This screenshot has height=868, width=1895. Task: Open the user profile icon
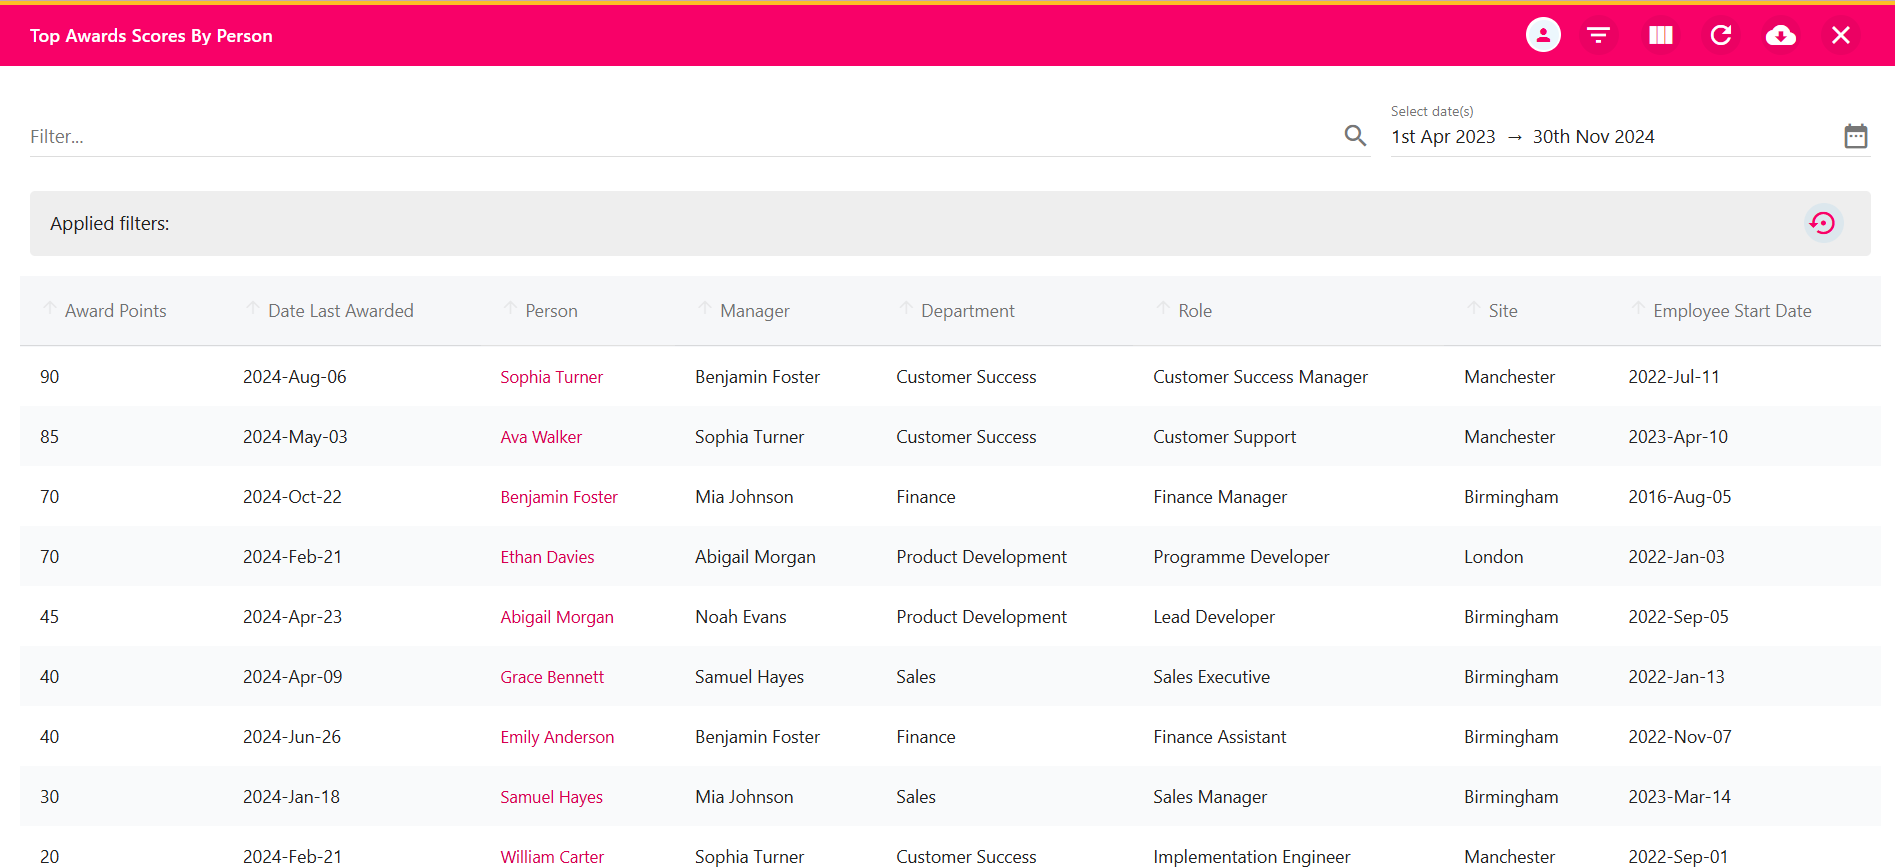click(1543, 35)
